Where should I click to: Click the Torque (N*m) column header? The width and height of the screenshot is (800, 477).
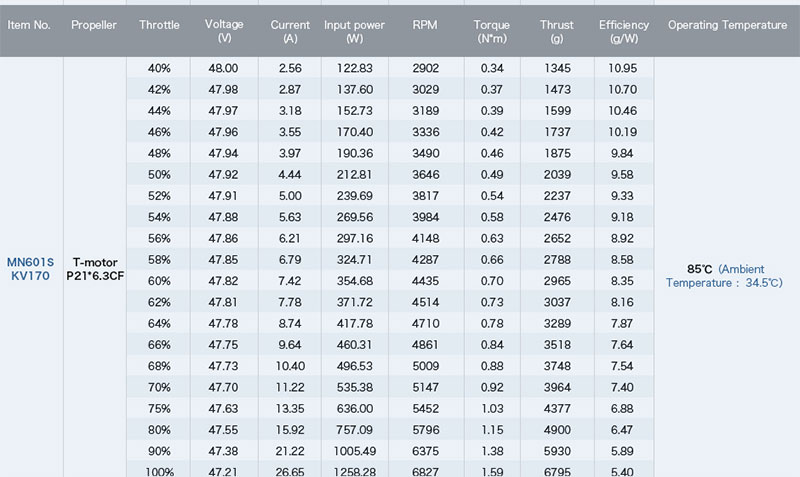pos(491,30)
